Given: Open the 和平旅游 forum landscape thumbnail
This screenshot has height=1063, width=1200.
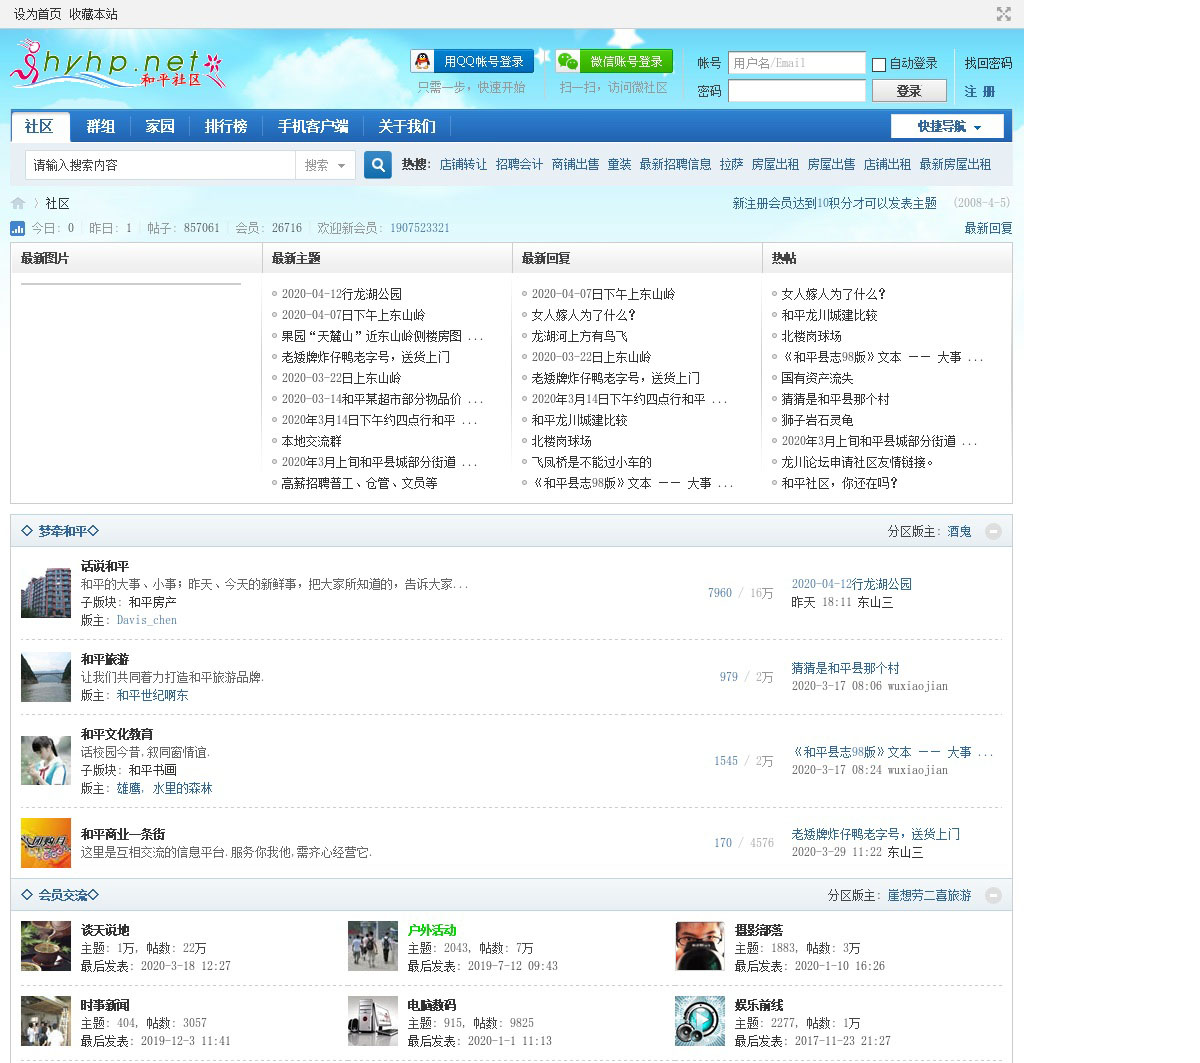Looking at the screenshot, I should [46, 677].
